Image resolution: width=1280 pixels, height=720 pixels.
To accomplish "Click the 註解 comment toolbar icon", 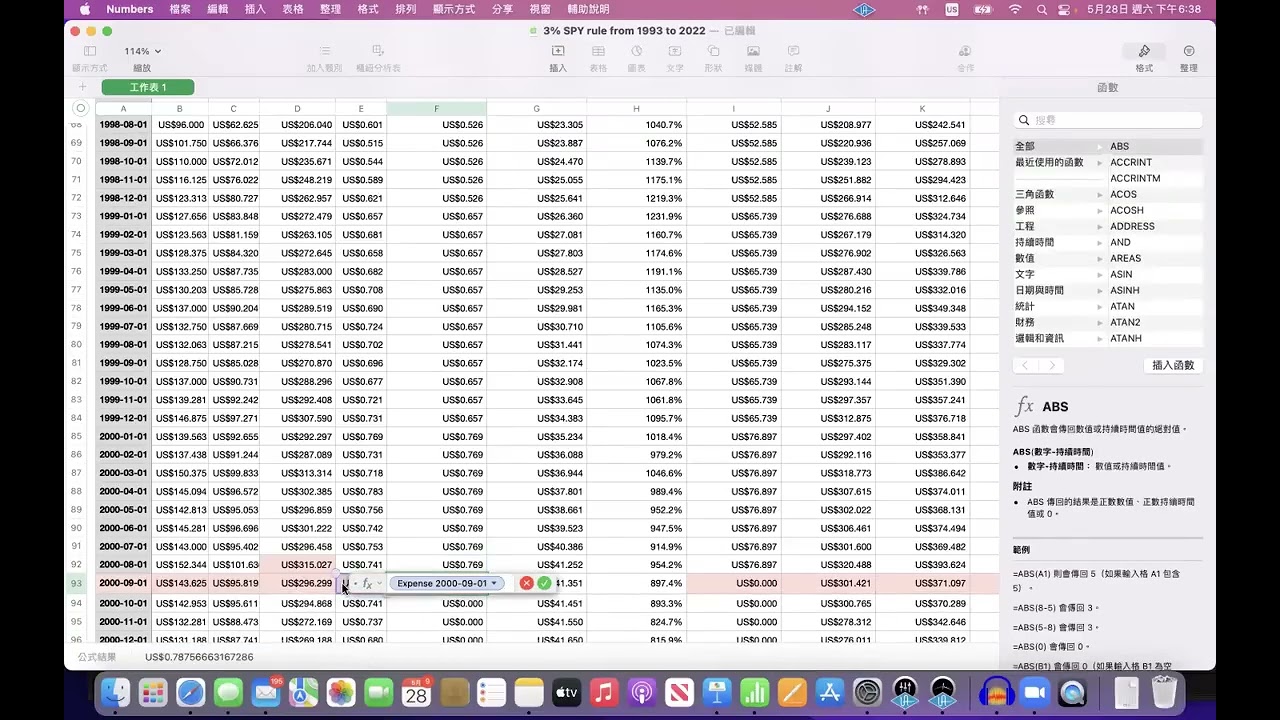I will (793, 51).
